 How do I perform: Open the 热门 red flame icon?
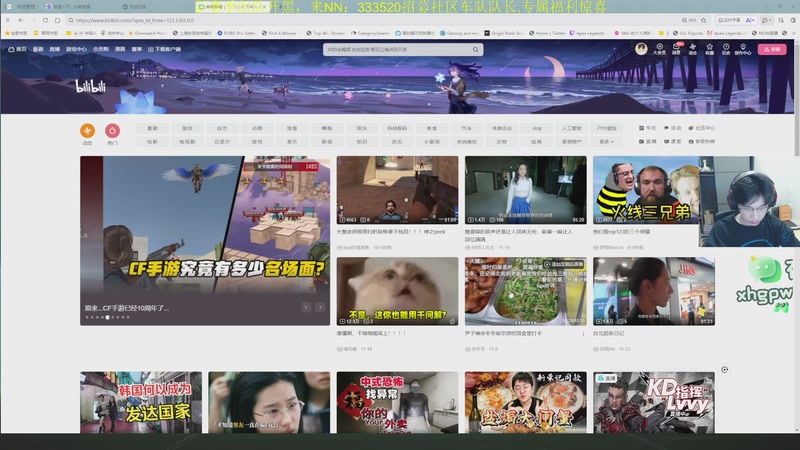click(x=112, y=131)
